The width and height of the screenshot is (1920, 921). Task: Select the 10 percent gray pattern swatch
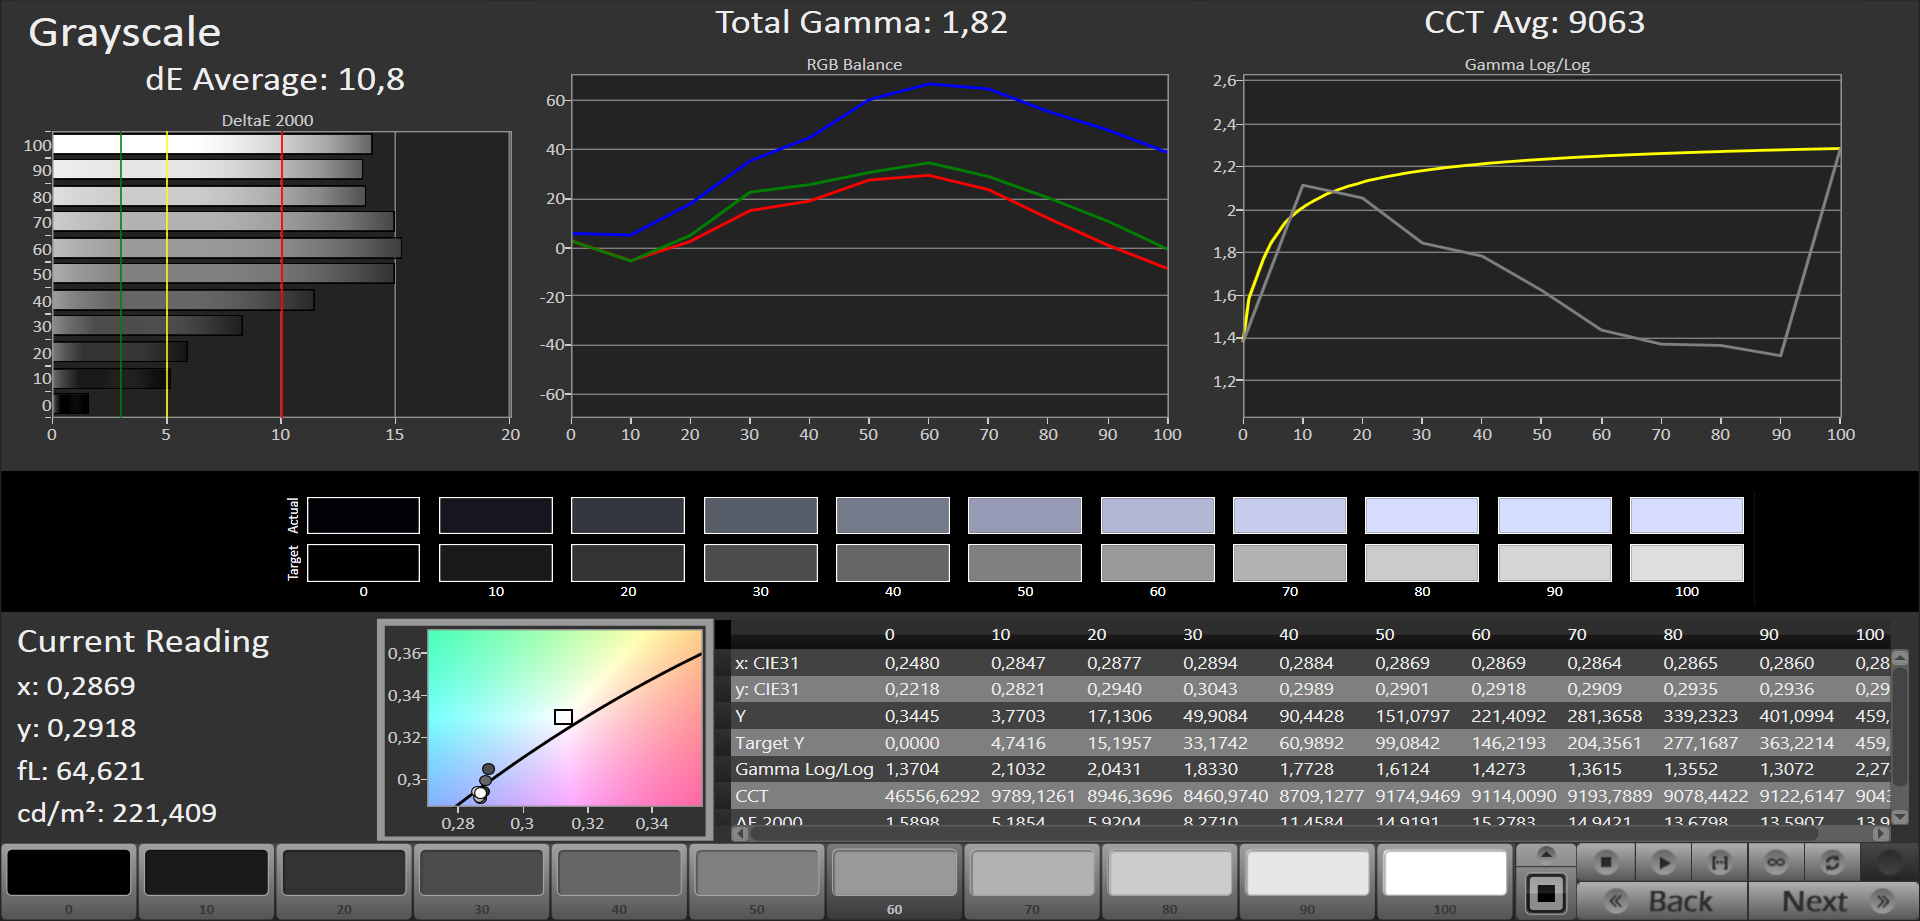206,872
